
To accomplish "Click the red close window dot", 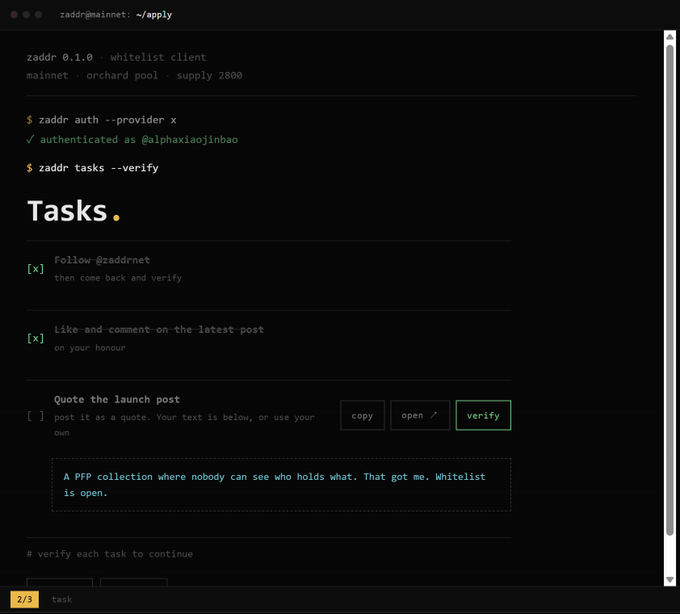I will tap(14, 15).
